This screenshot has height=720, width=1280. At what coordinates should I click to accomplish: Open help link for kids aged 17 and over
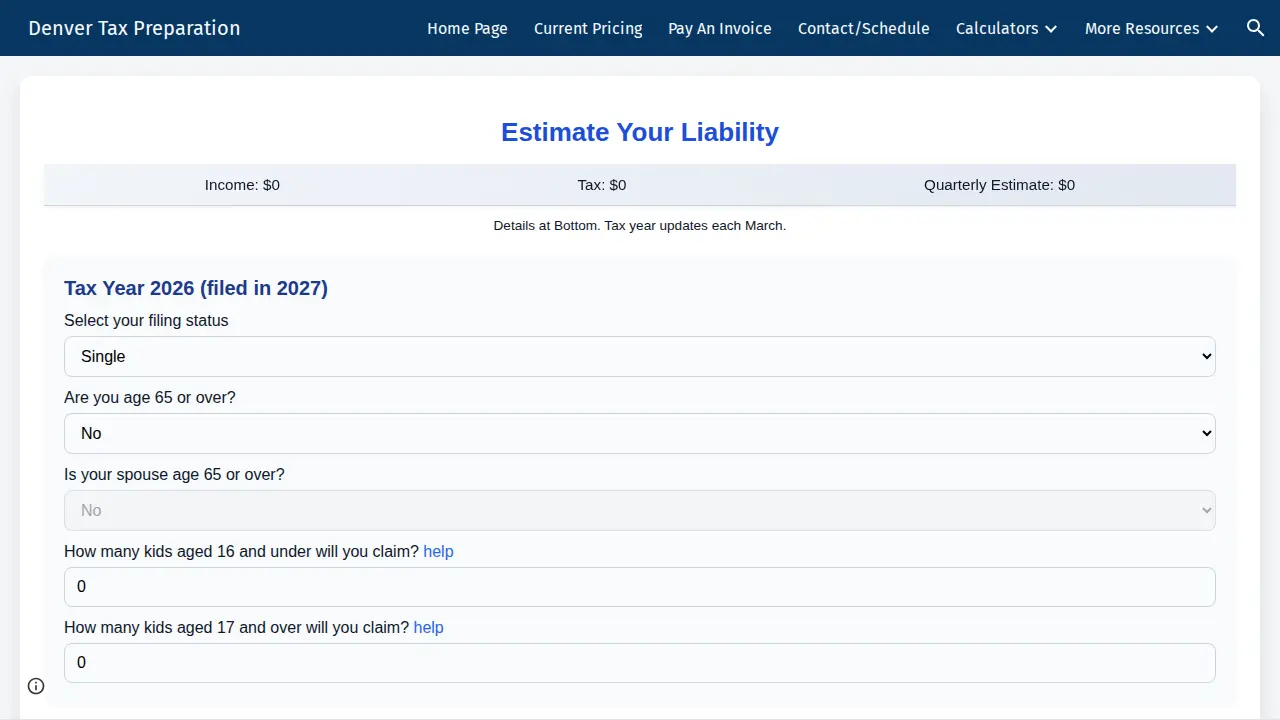pos(428,627)
